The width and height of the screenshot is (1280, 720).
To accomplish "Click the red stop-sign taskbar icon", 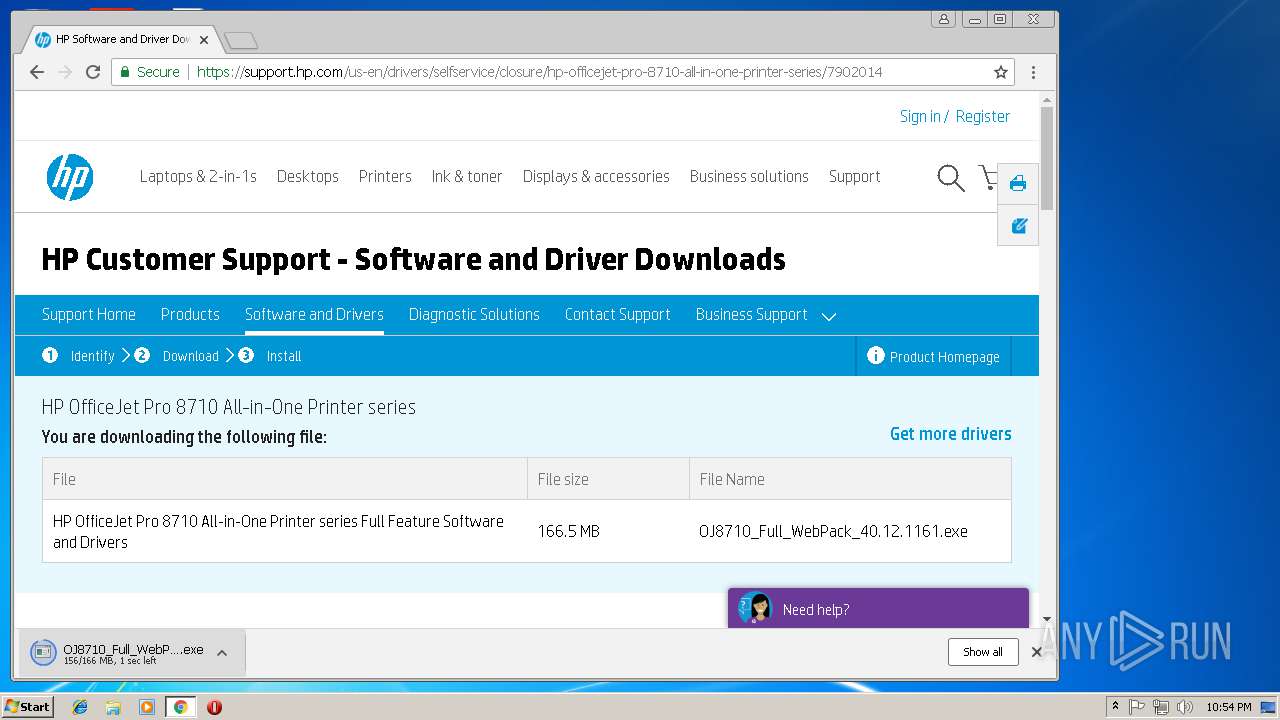I will 214,707.
